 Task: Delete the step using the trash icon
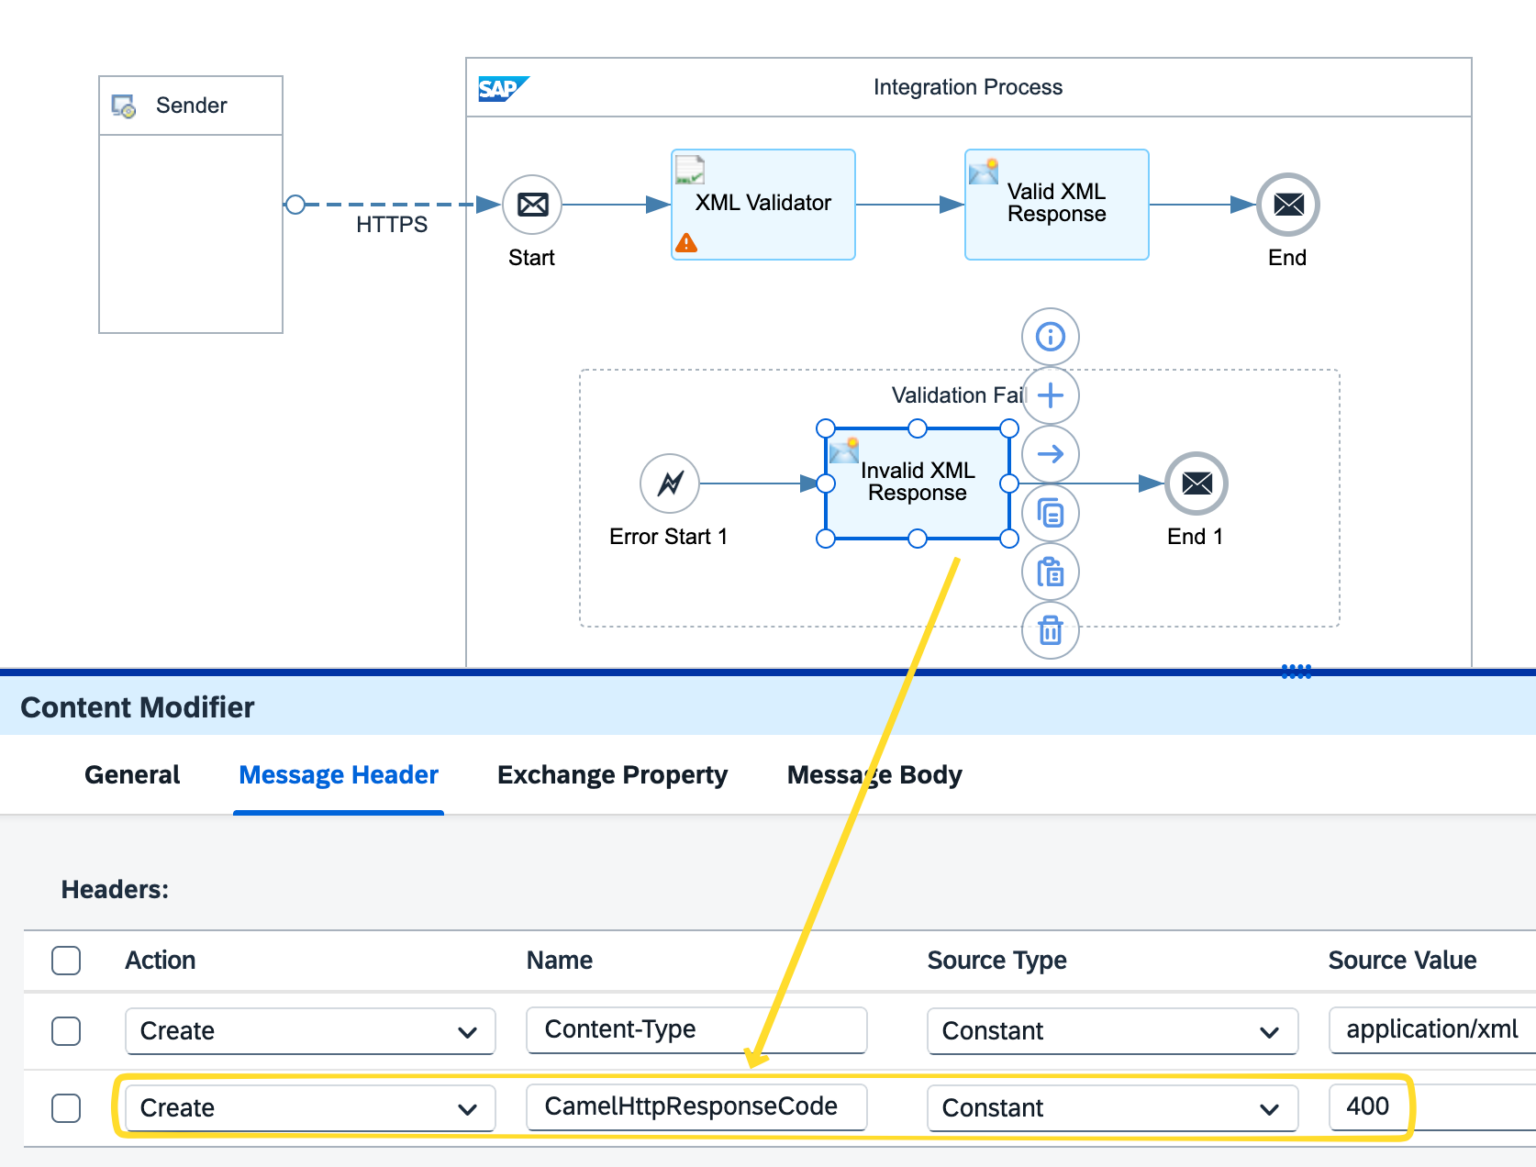coord(1050,630)
